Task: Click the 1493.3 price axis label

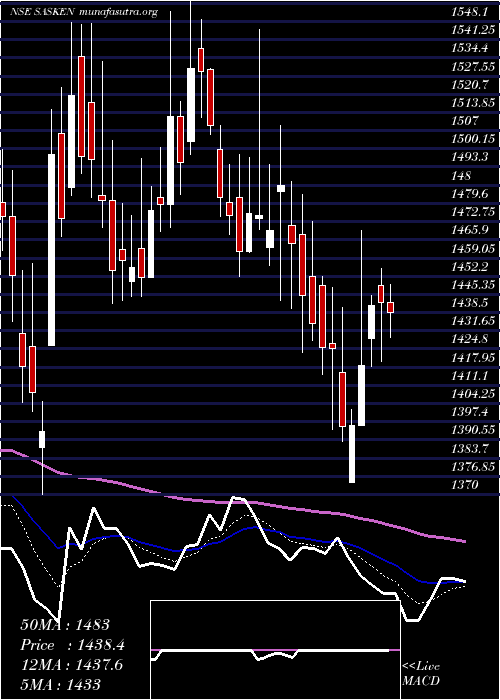Action: (x=472, y=158)
